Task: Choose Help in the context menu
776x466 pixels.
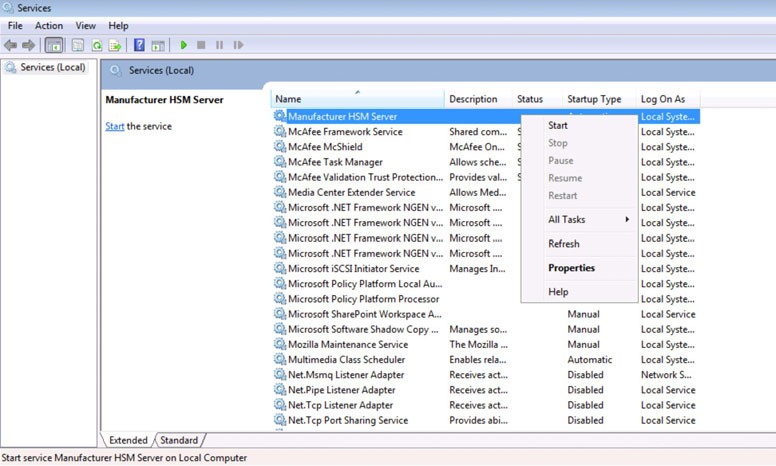Action: point(579,292)
